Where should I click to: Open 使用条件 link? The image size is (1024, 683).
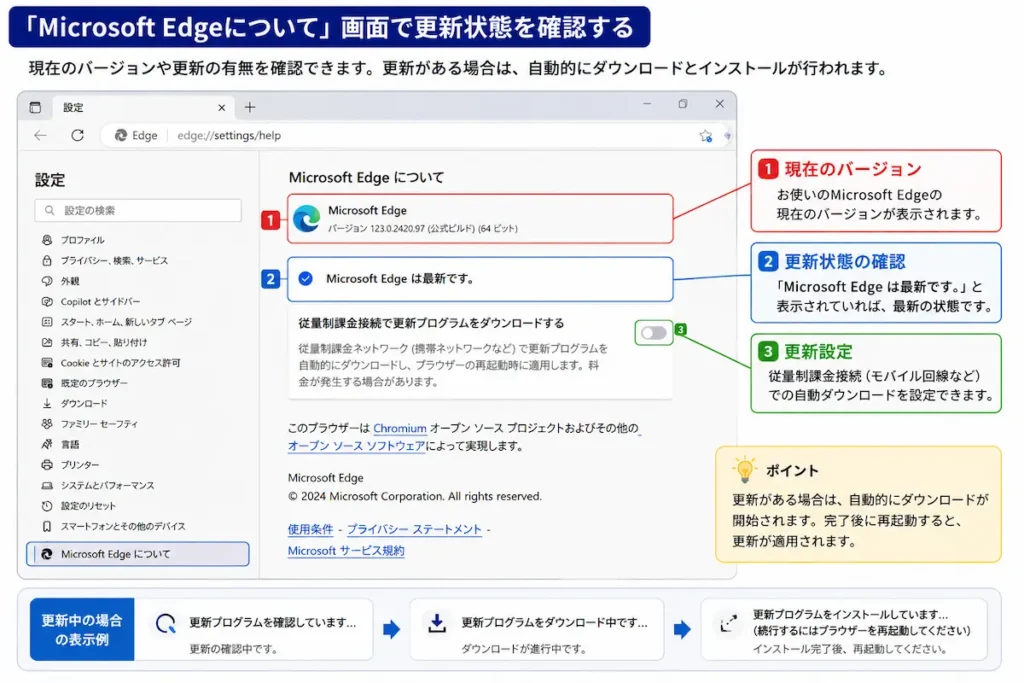coord(310,530)
